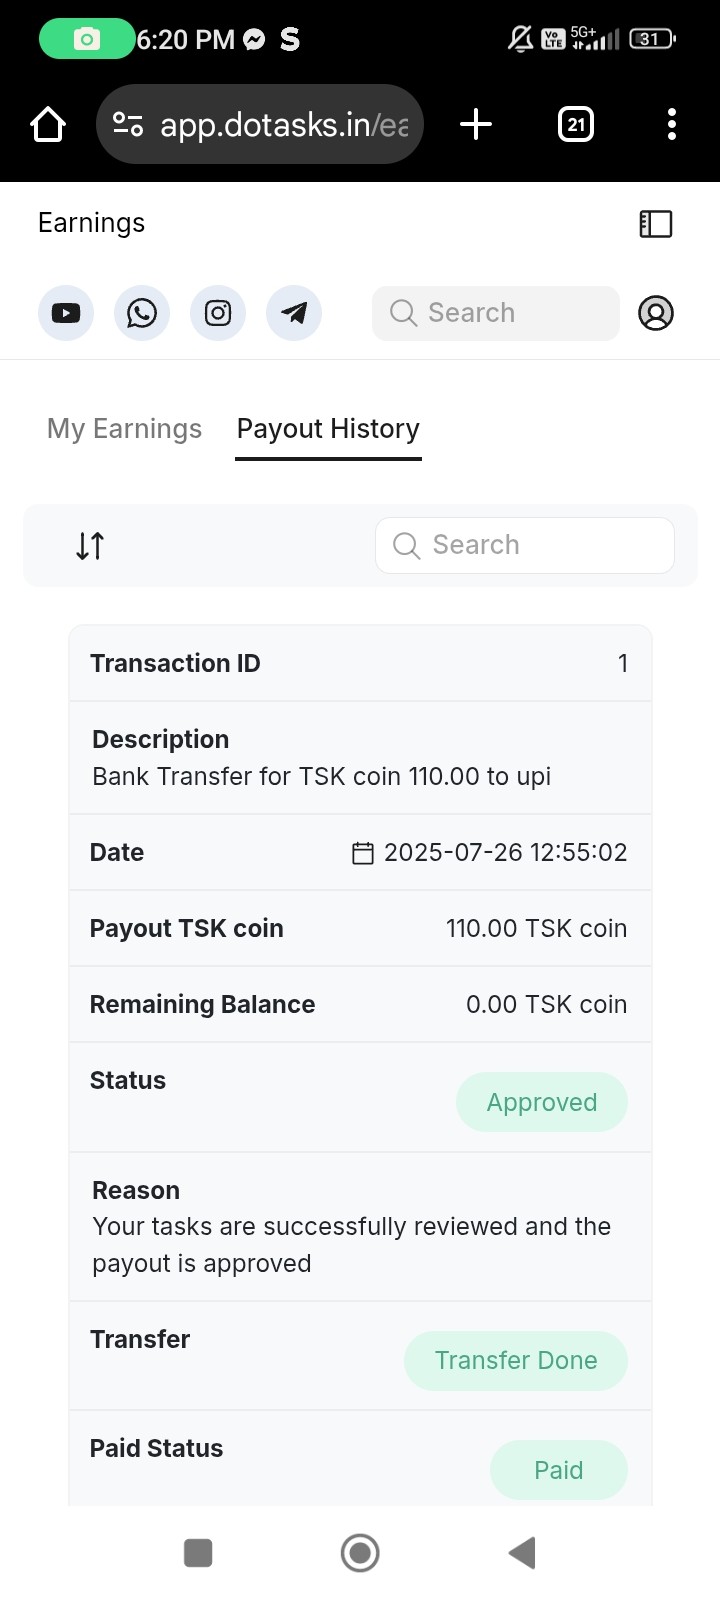Go to browser home page
Screen dimensions: 720x1600
pyautogui.click(x=48, y=125)
